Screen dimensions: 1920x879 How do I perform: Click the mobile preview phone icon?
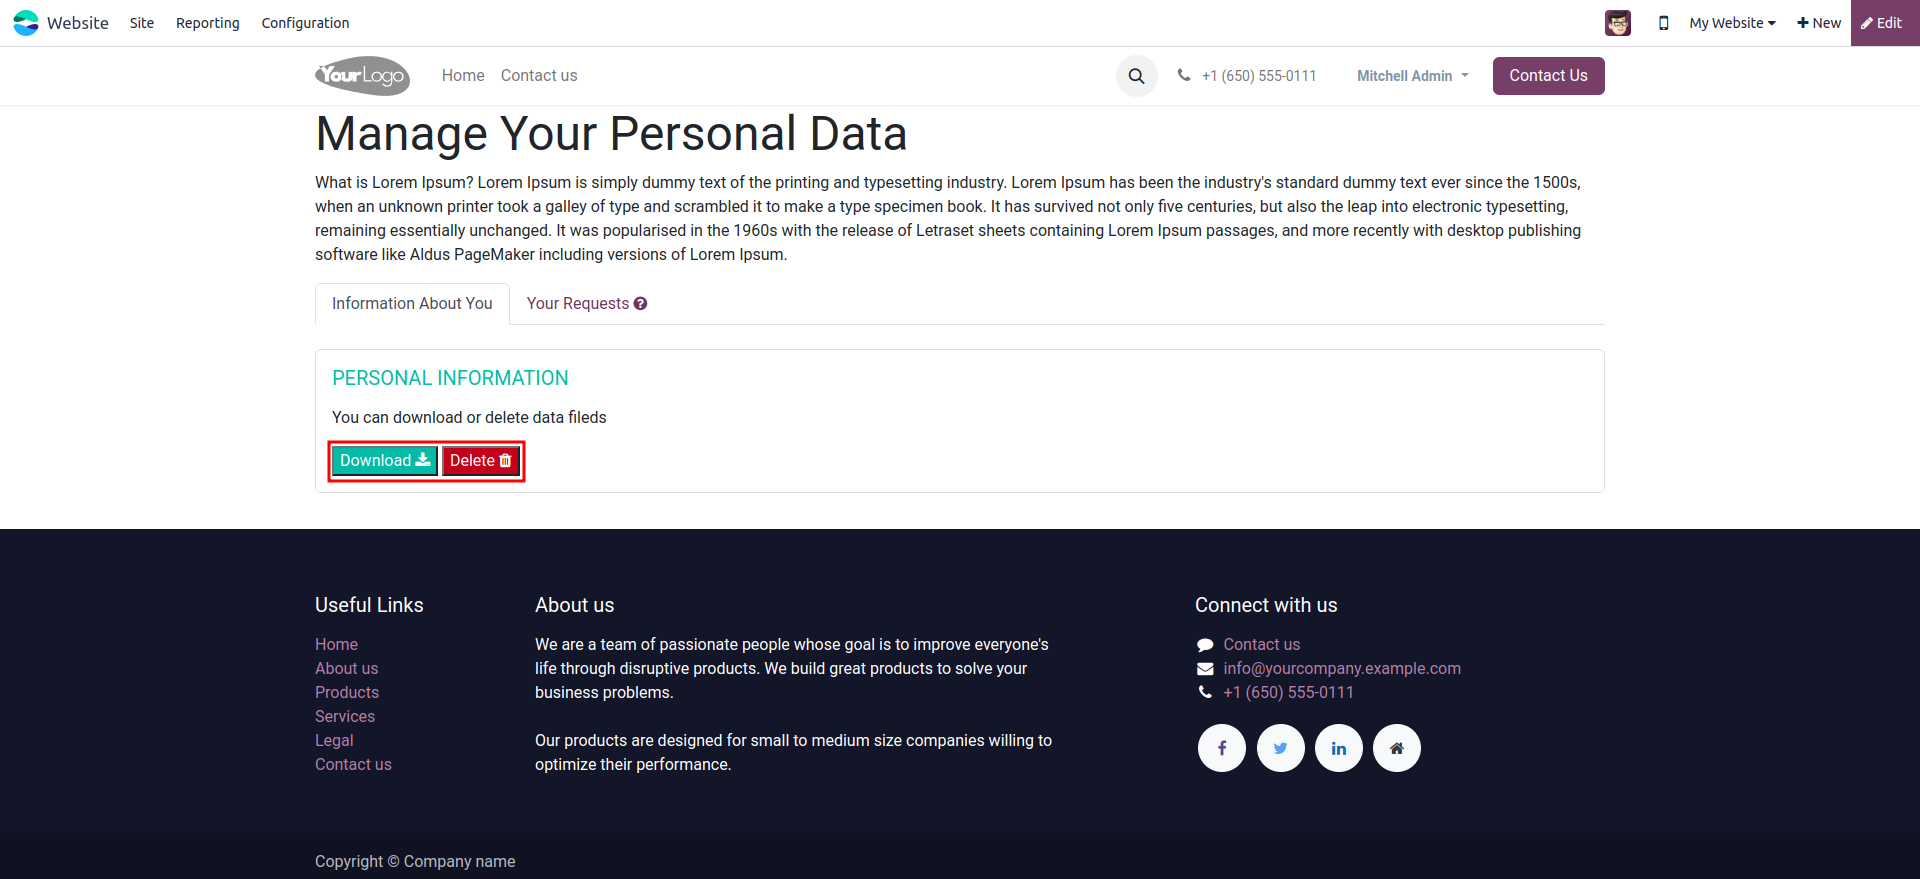(1663, 23)
